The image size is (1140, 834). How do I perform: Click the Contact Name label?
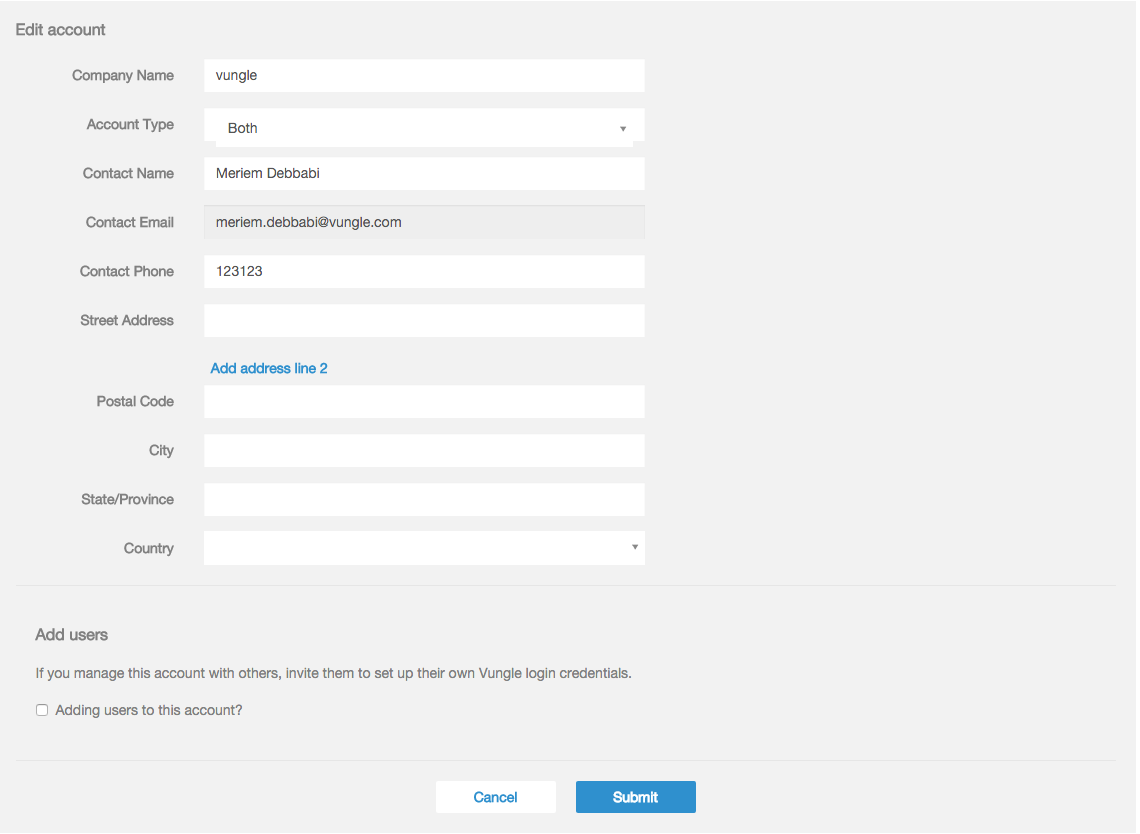128,173
